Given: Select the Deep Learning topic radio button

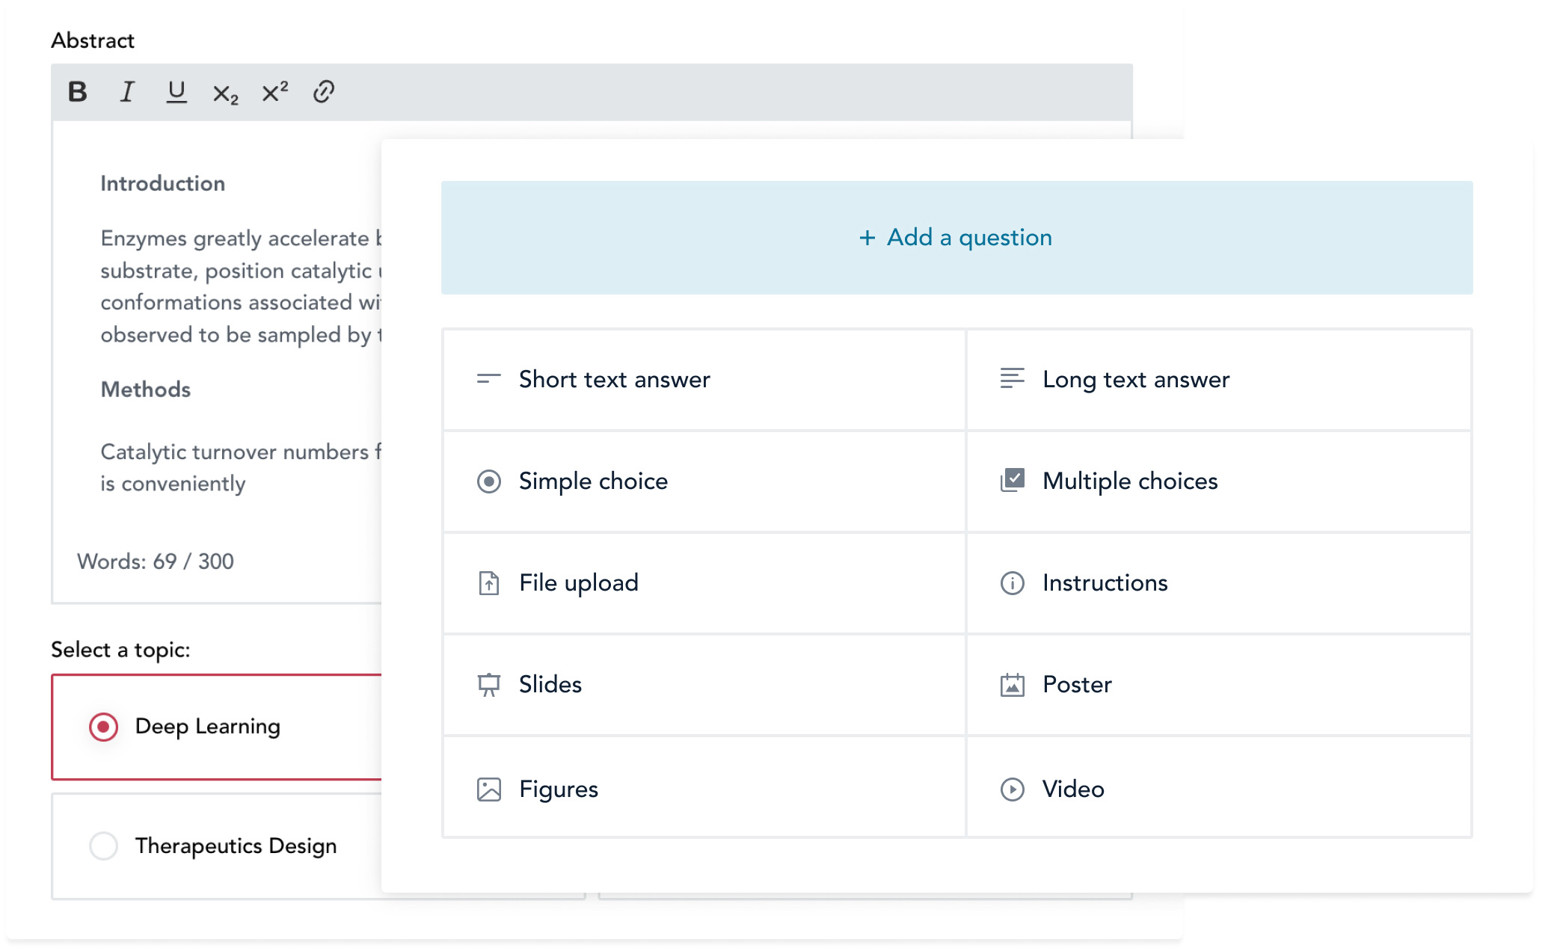Looking at the screenshot, I should 103,727.
